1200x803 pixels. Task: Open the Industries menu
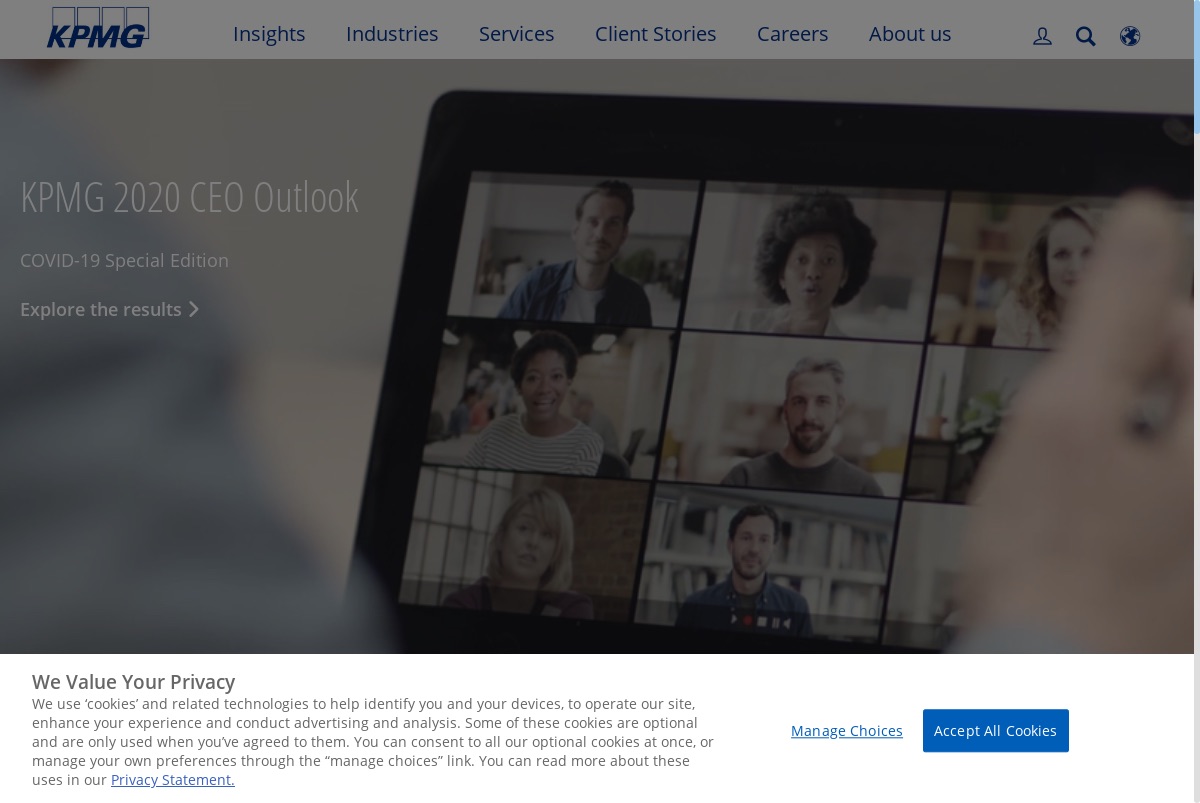[x=392, y=34]
